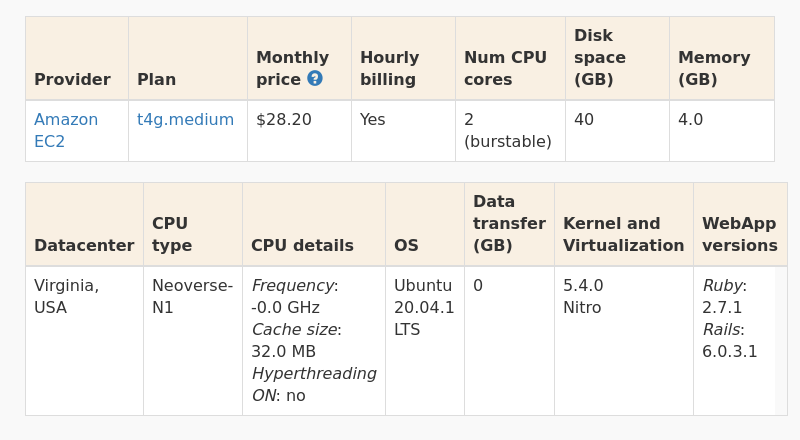Click the Disk space (GB) header

pos(600,57)
